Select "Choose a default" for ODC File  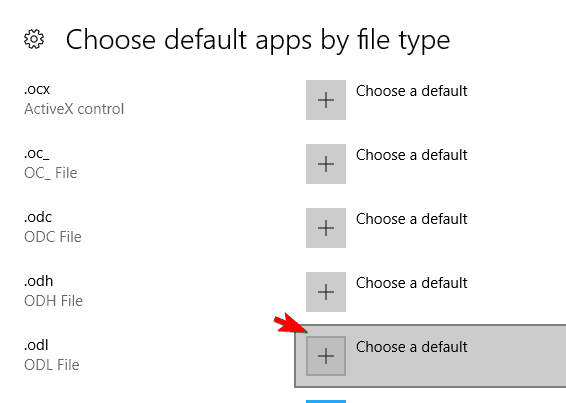[412, 219]
